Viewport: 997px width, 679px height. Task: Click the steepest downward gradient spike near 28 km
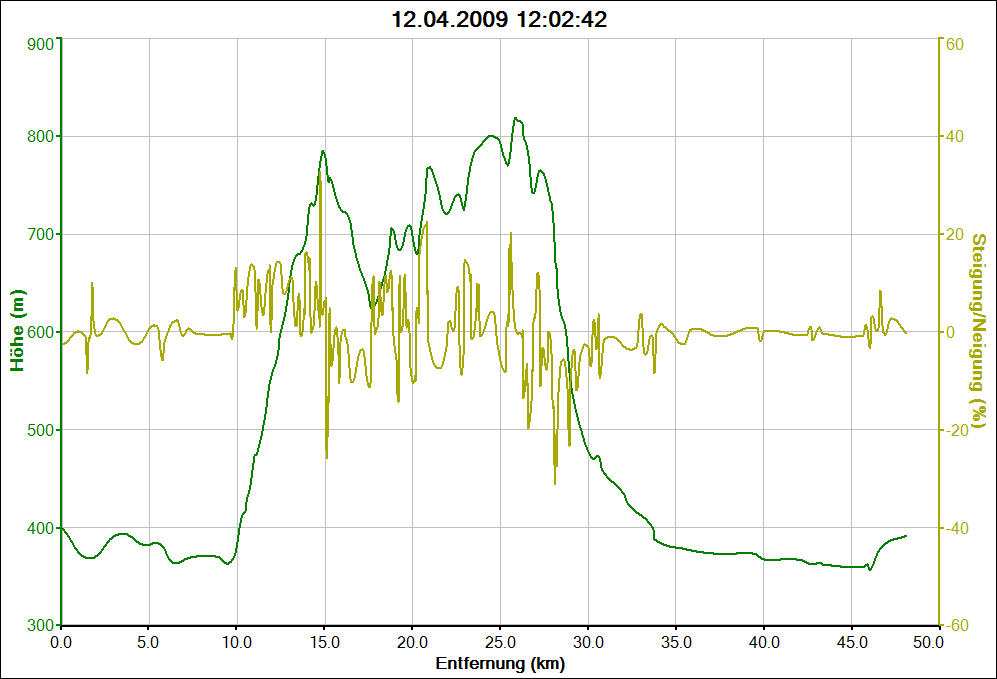tap(555, 483)
